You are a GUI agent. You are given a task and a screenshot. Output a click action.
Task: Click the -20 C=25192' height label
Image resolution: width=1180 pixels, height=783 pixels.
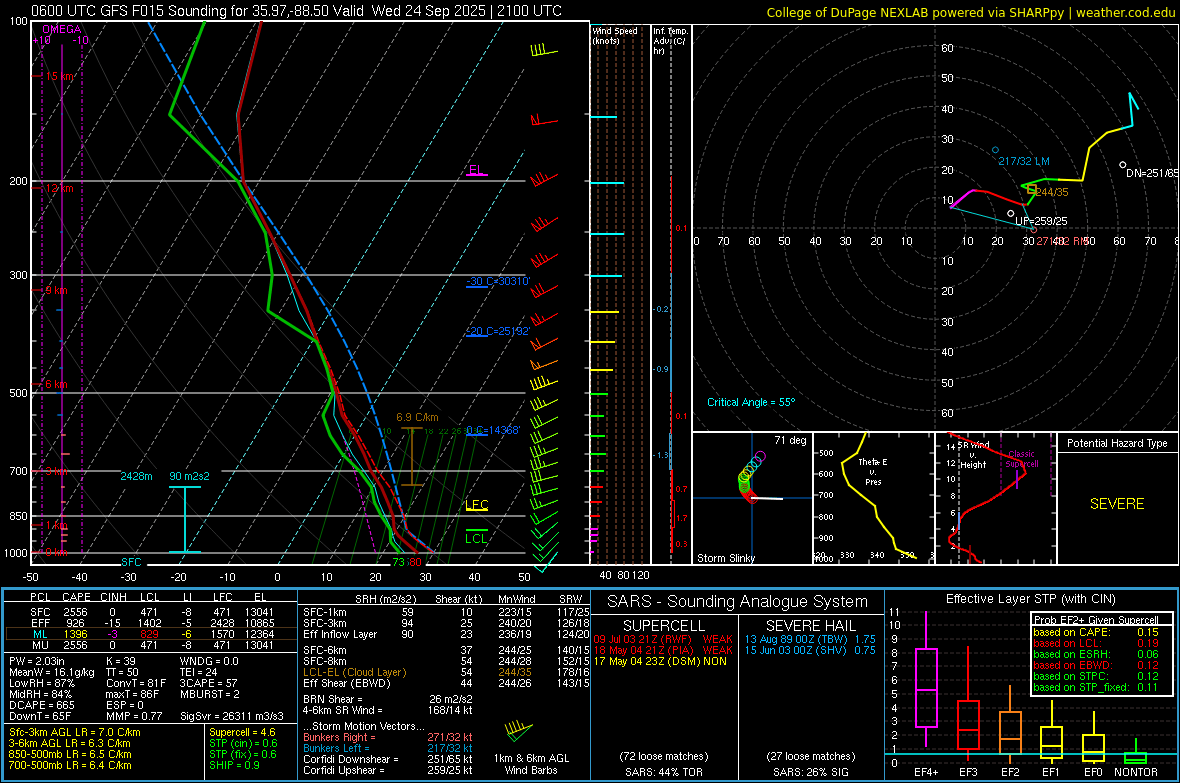pyautogui.click(x=498, y=331)
